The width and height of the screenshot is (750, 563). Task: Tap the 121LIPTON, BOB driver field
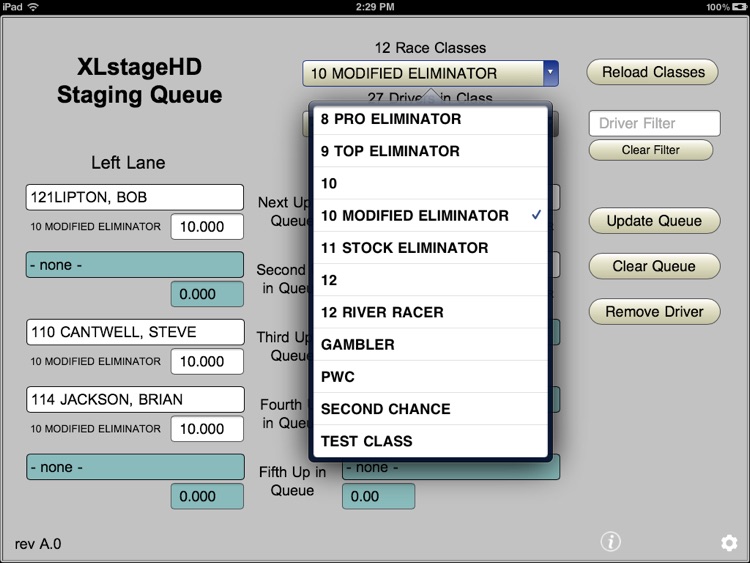tap(134, 197)
